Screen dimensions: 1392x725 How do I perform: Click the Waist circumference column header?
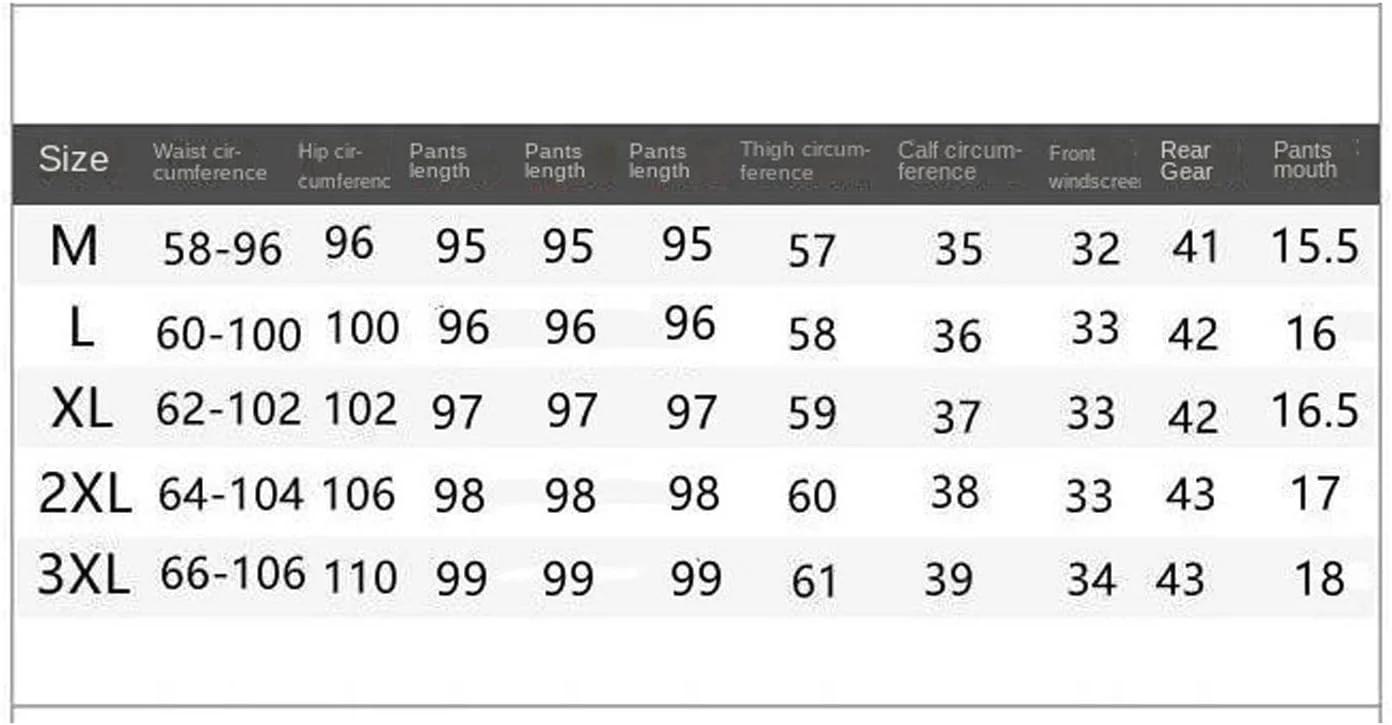[209, 162]
